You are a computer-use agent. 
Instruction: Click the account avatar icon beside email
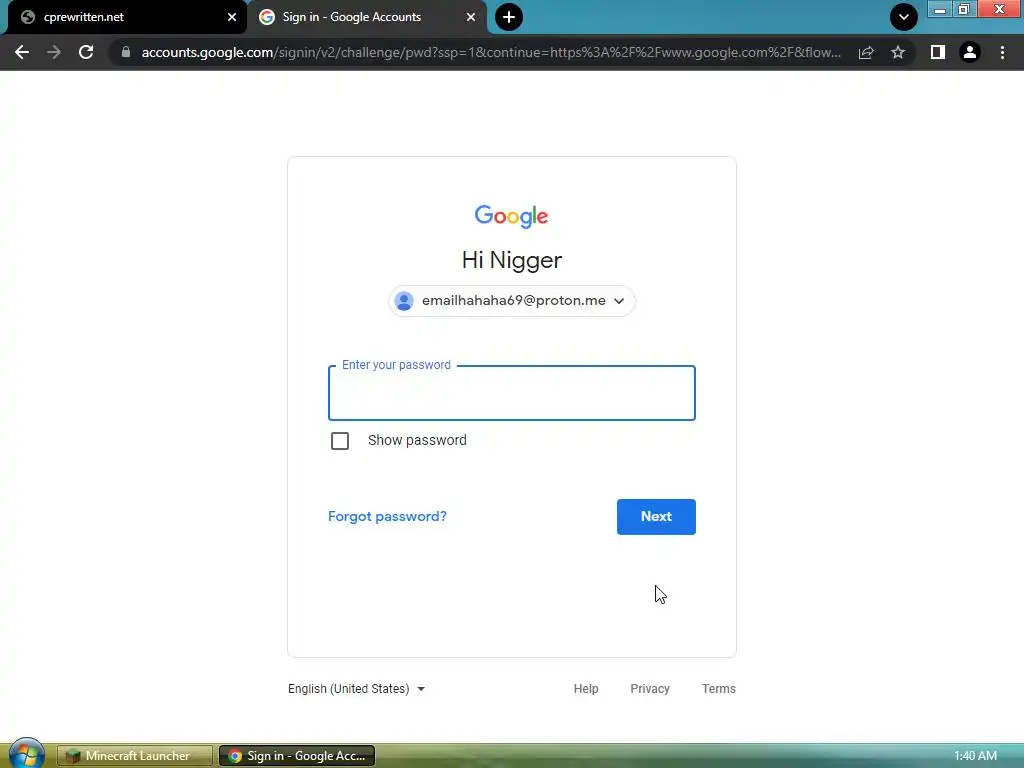click(404, 301)
